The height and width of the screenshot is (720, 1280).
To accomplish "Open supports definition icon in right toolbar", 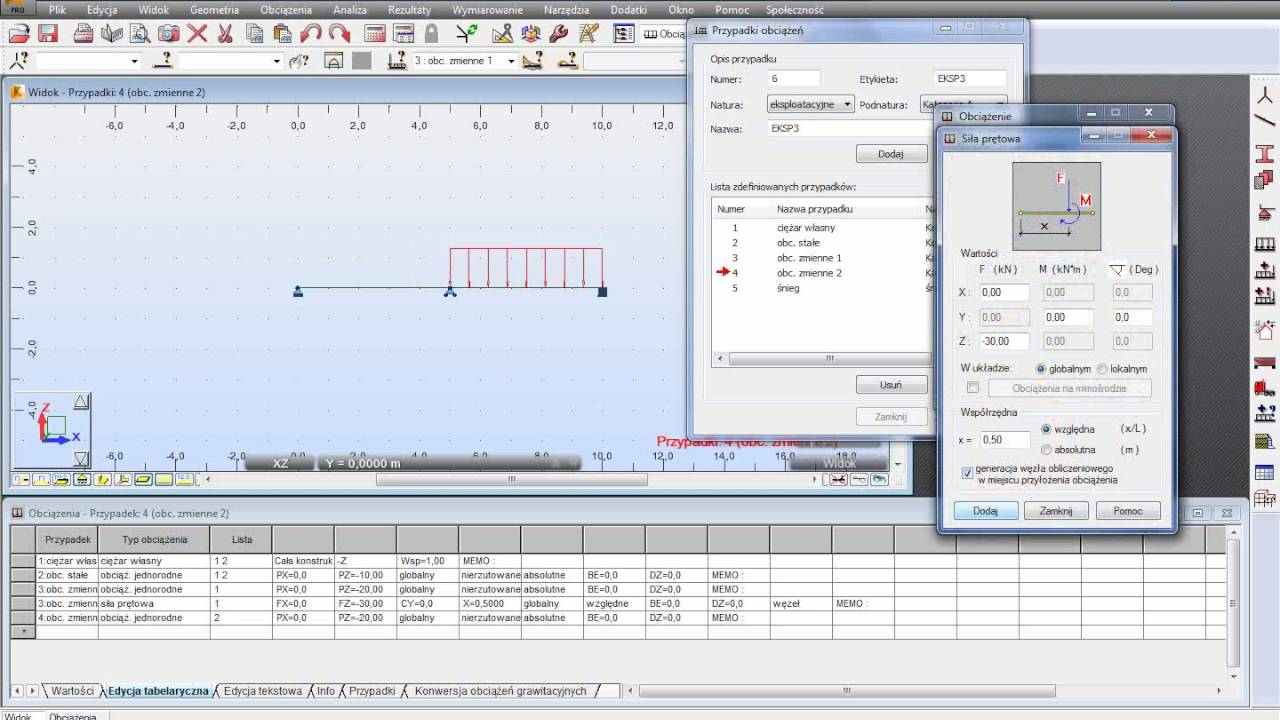I will 1265,213.
